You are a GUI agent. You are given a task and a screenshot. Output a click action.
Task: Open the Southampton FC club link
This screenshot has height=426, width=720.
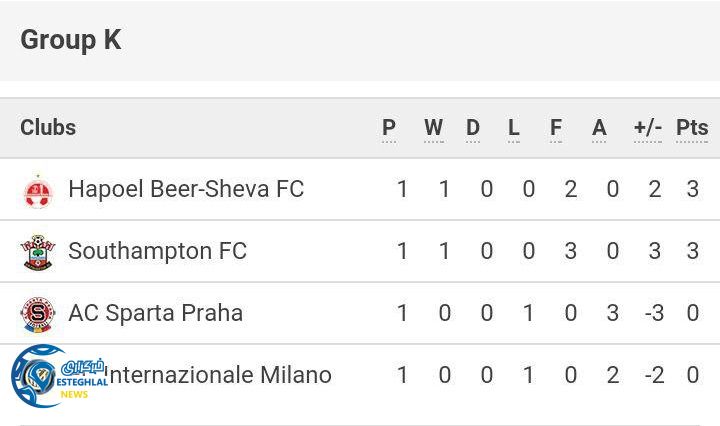click(x=157, y=251)
